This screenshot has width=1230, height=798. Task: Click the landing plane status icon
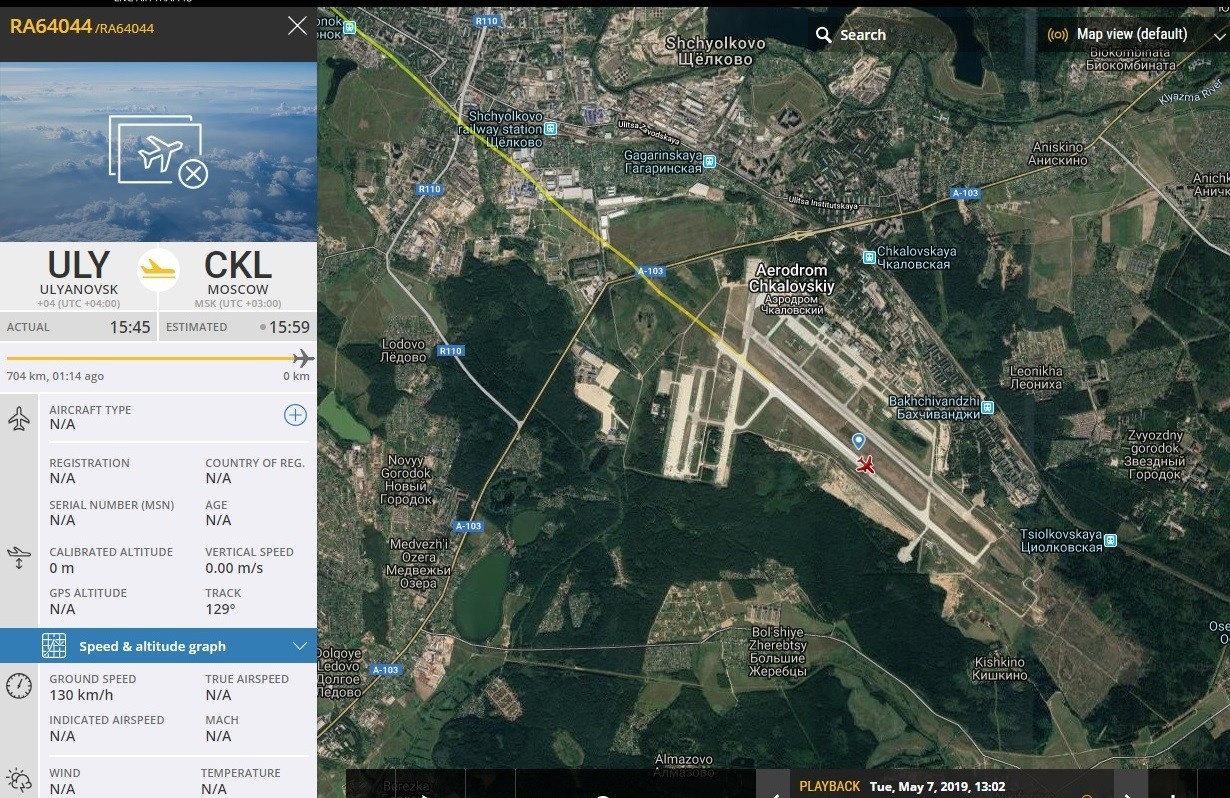(x=158, y=269)
